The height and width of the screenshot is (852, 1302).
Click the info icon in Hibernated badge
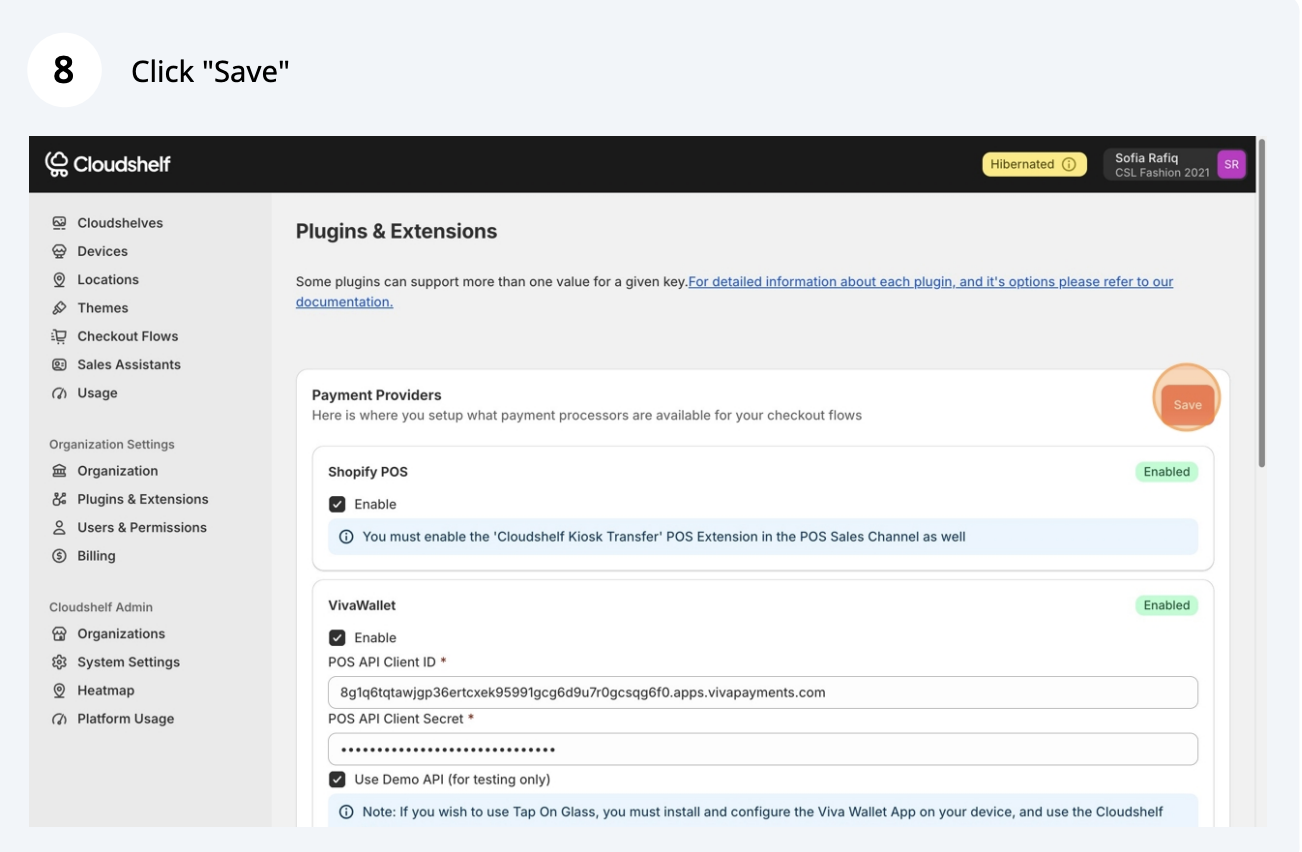tap(1069, 164)
